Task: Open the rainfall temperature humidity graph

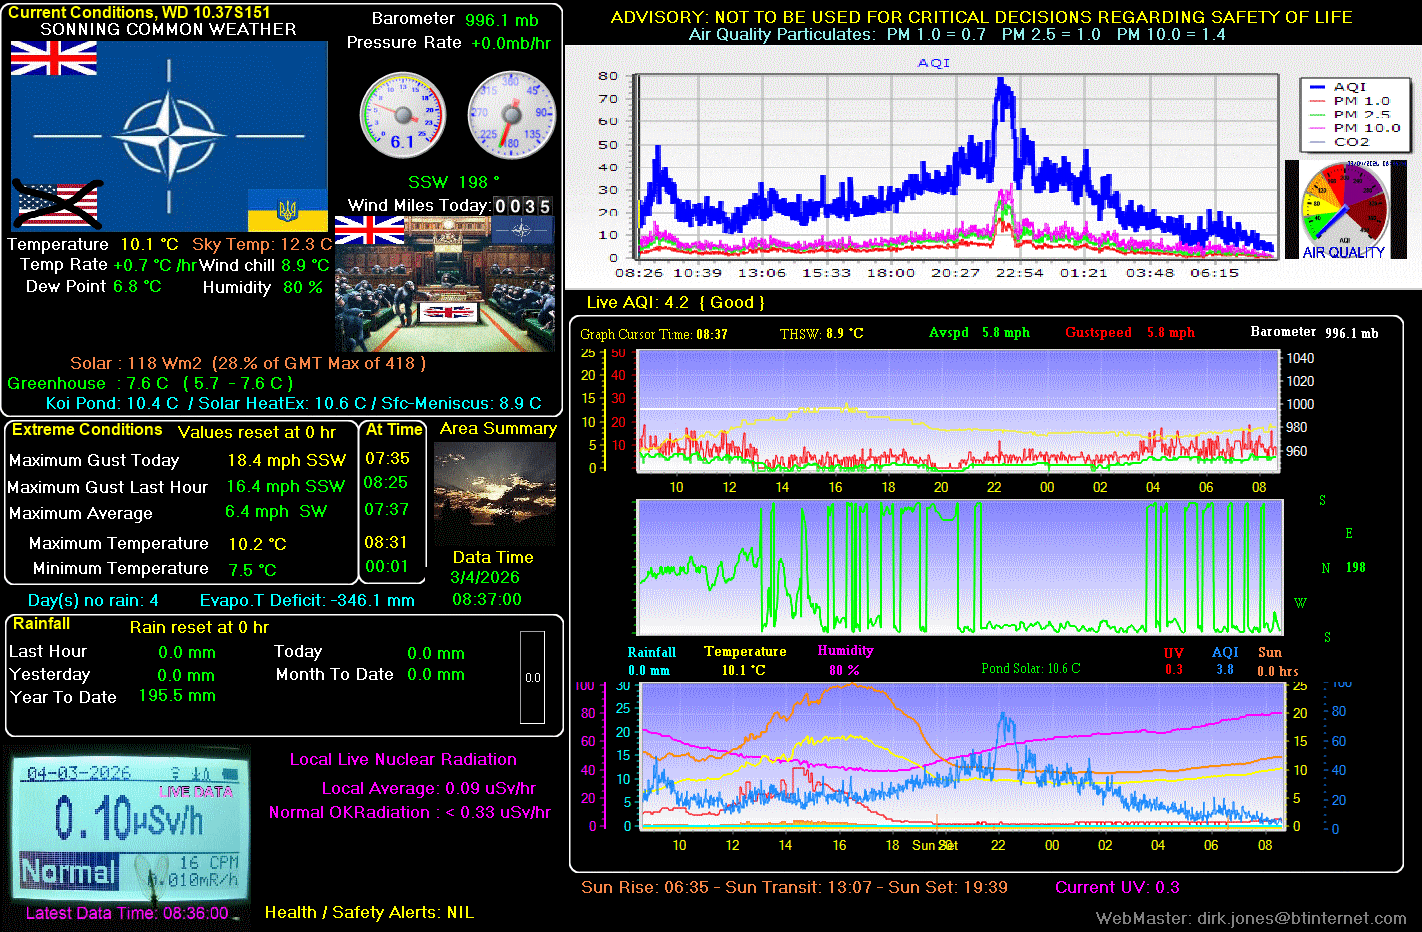Action: pyautogui.click(x=960, y=757)
